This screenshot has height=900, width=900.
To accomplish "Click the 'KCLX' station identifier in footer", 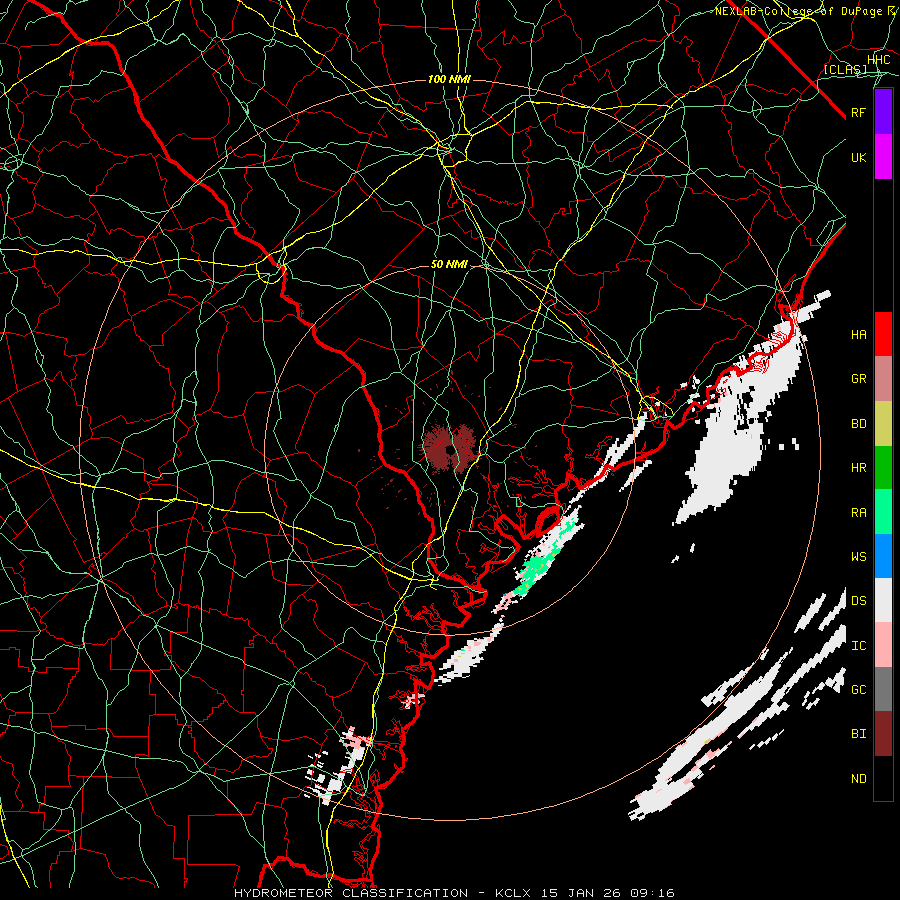I will [x=513, y=893].
